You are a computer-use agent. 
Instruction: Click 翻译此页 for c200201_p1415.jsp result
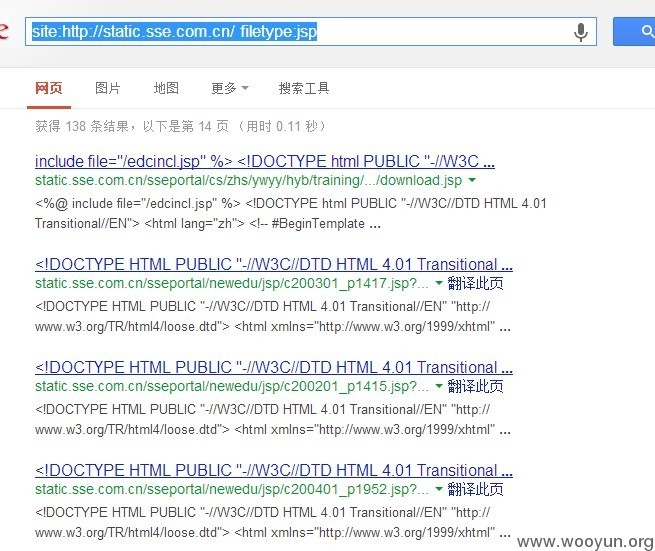tap(475, 386)
